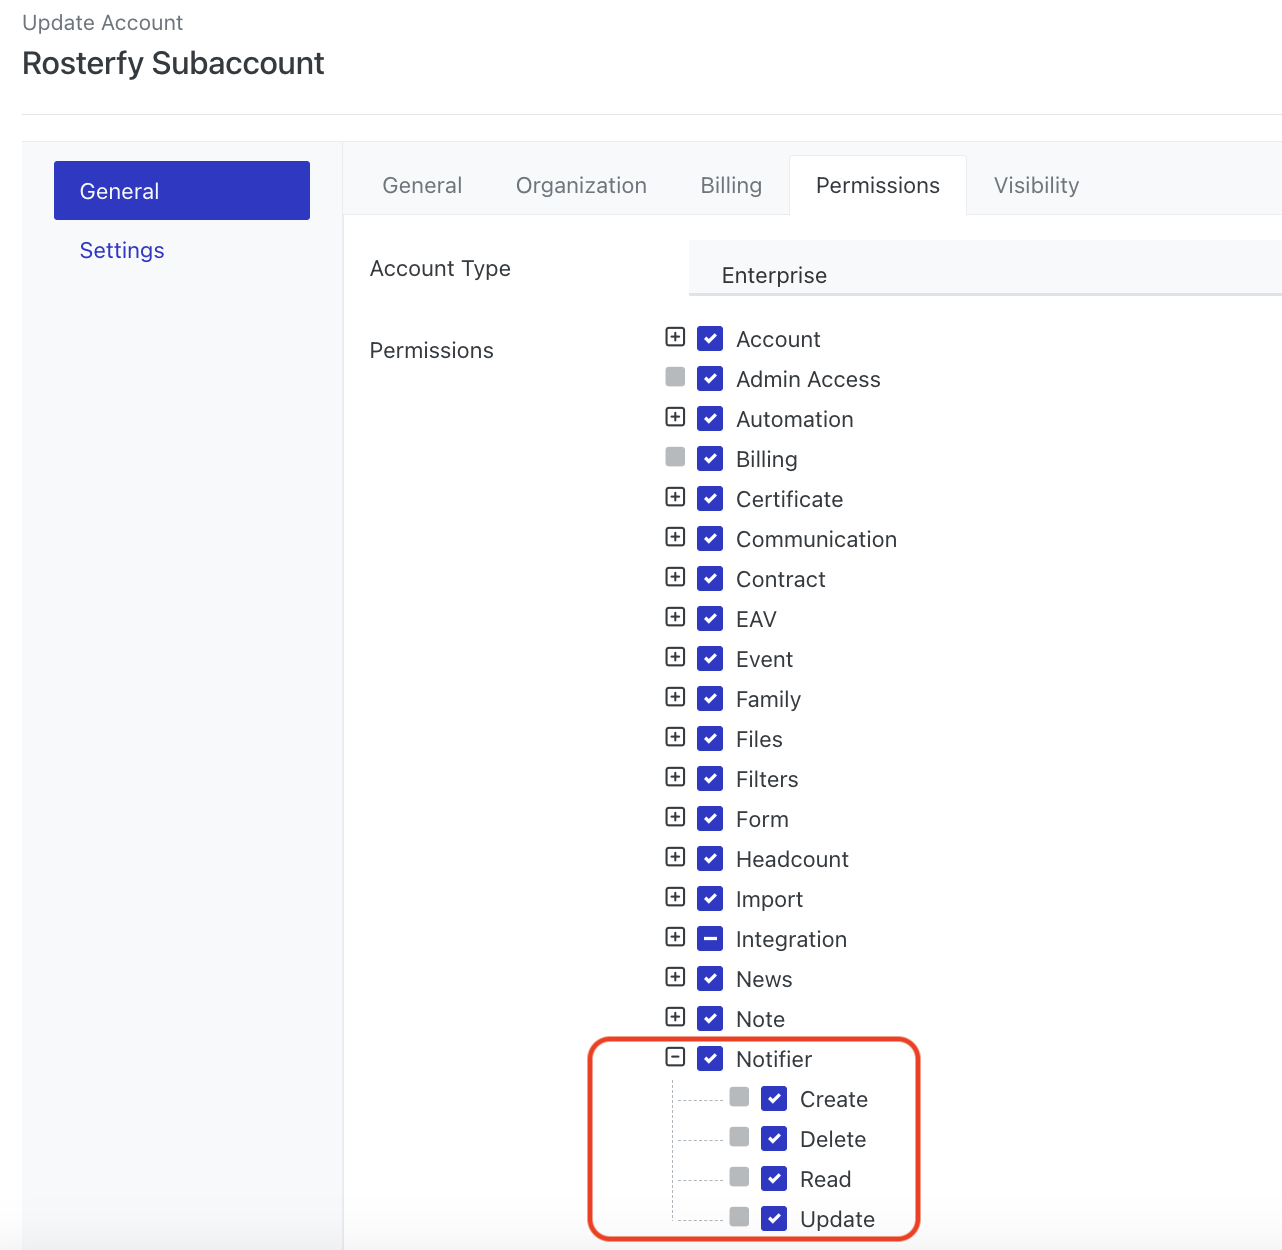The height and width of the screenshot is (1250, 1282).
Task: Click the Integration tree label
Action: [791, 939]
